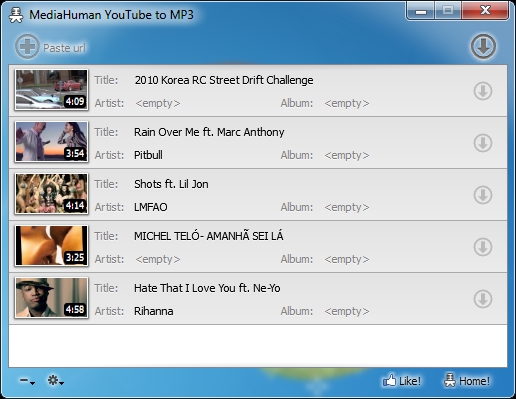Edit the title Rain Over Me ft. Marc Anthony
This screenshot has width=516, height=399.
209,132
